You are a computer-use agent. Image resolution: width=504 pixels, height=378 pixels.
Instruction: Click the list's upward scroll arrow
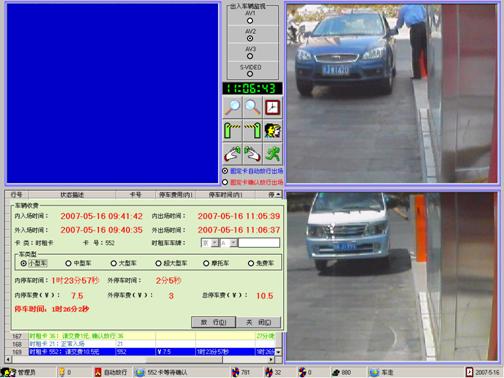[278, 194]
